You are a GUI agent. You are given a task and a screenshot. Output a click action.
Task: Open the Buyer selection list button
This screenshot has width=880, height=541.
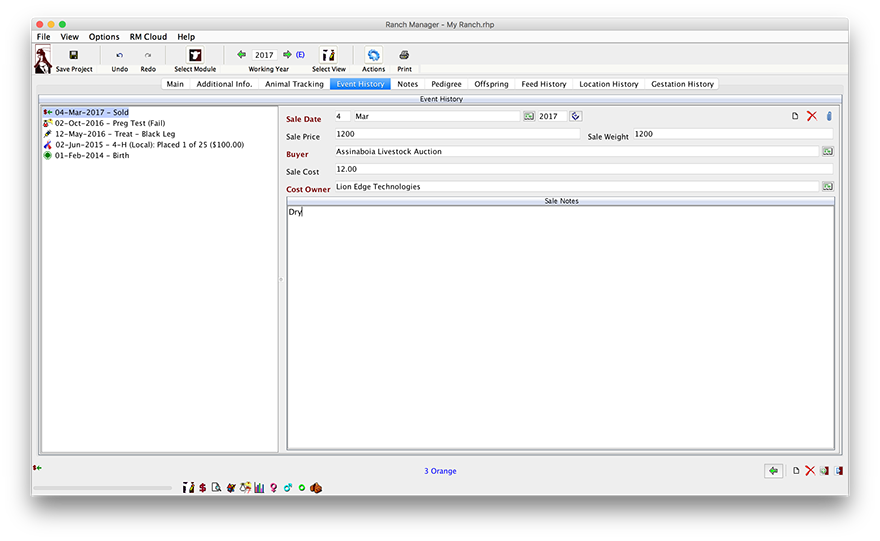click(x=827, y=152)
